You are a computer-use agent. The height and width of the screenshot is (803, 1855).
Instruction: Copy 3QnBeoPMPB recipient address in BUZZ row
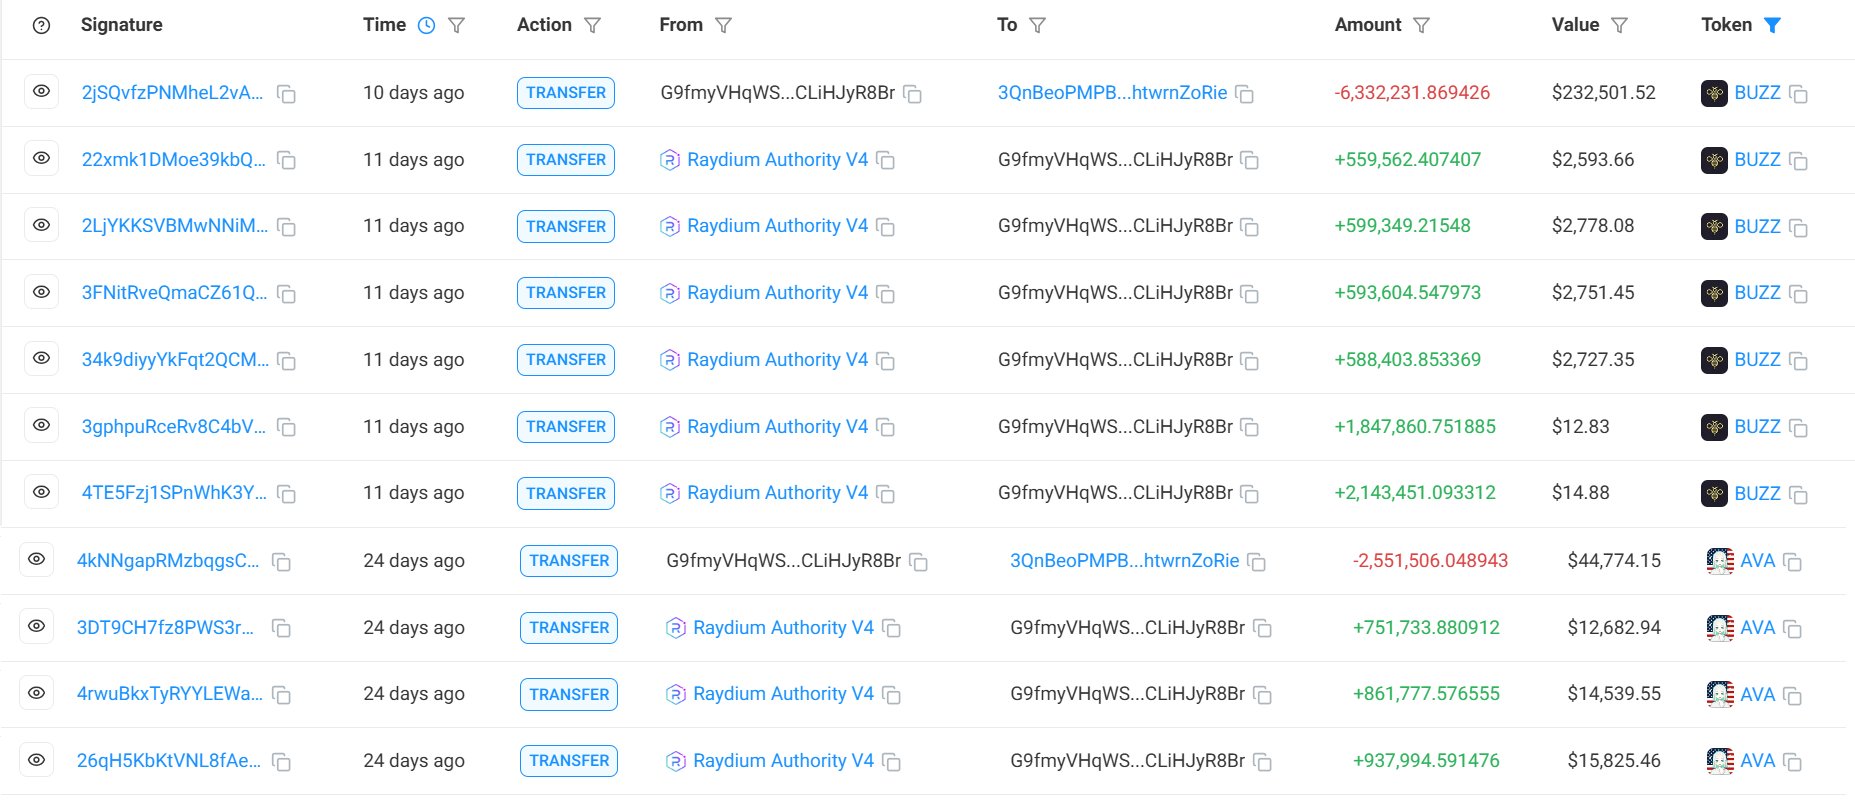(1245, 94)
